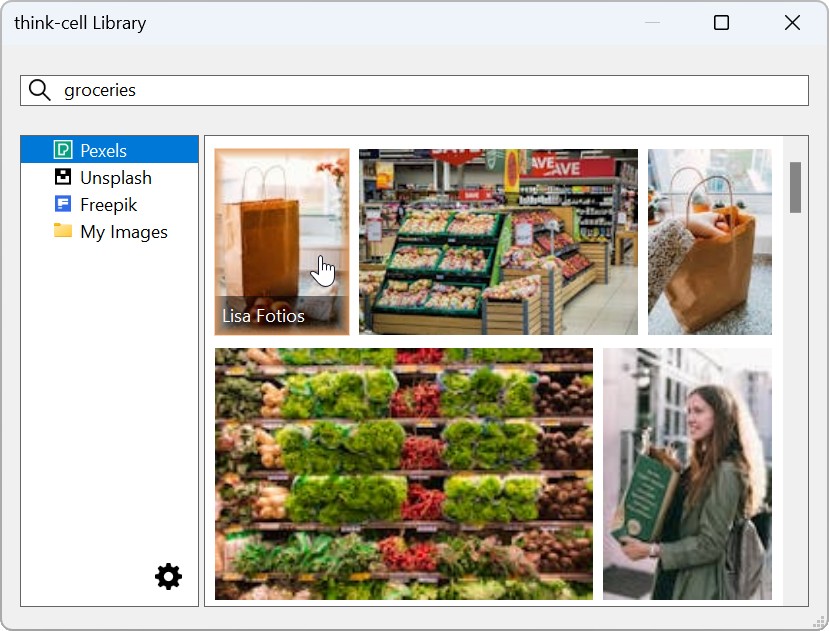Maximize the think-cell Library window
Screen dimensions: 829x631
tap(721, 23)
